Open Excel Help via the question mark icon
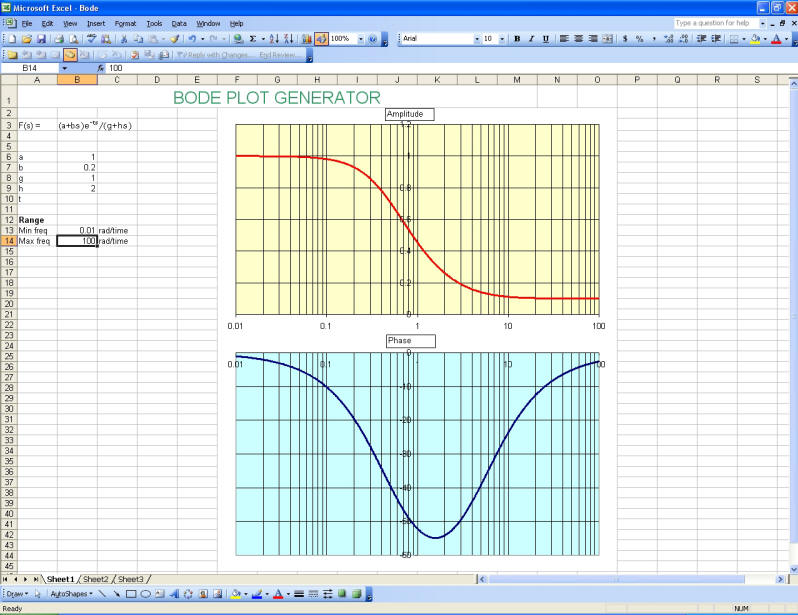Screen dimensions: 798x615 click(373, 39)
